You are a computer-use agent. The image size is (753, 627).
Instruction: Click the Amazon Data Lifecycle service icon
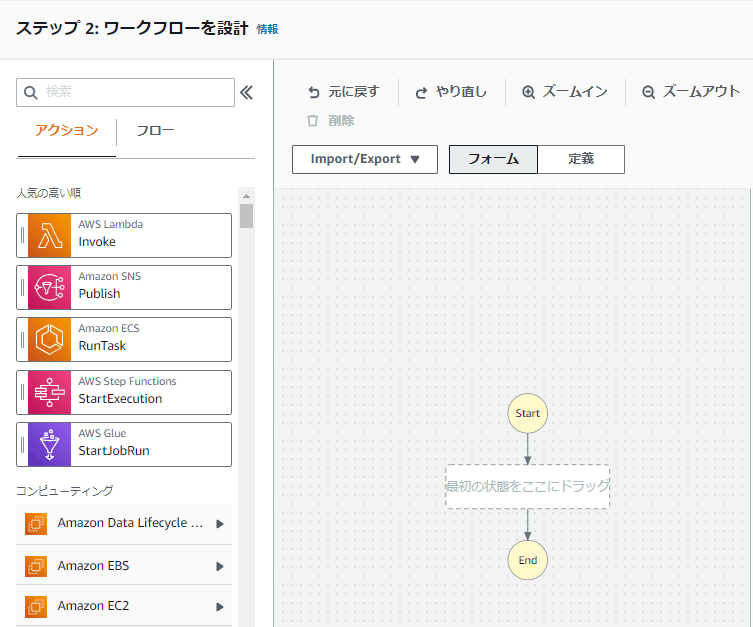36,523
